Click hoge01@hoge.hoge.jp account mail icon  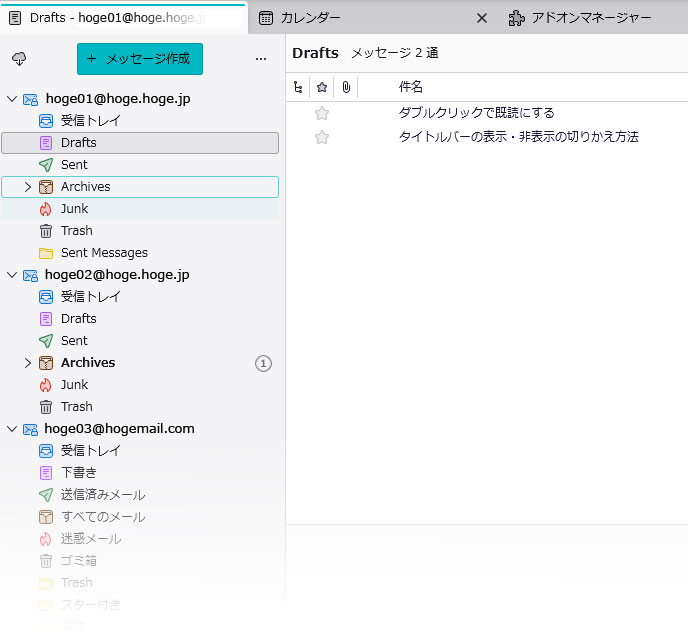(x=30, y=100)
